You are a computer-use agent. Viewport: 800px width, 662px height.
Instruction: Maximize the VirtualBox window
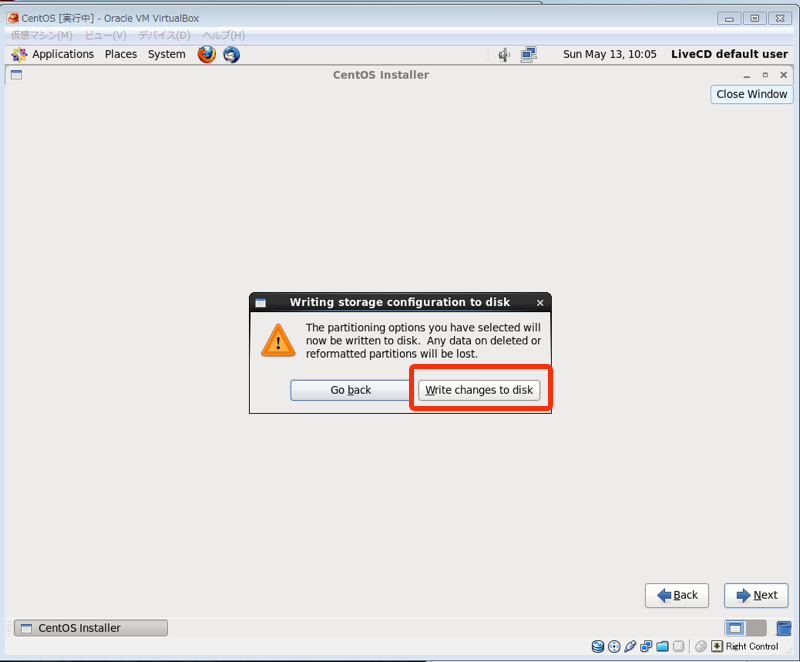(x=755, y=19)
